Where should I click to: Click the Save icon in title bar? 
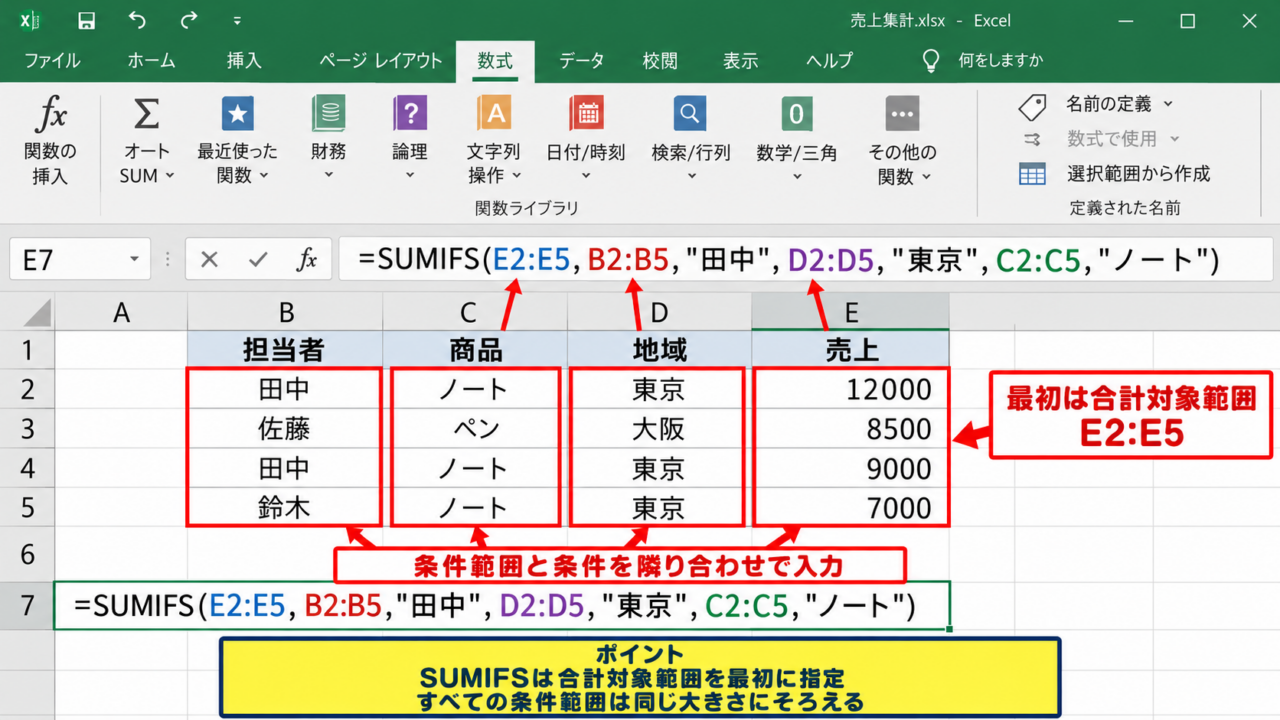click(x=86, y=21)
